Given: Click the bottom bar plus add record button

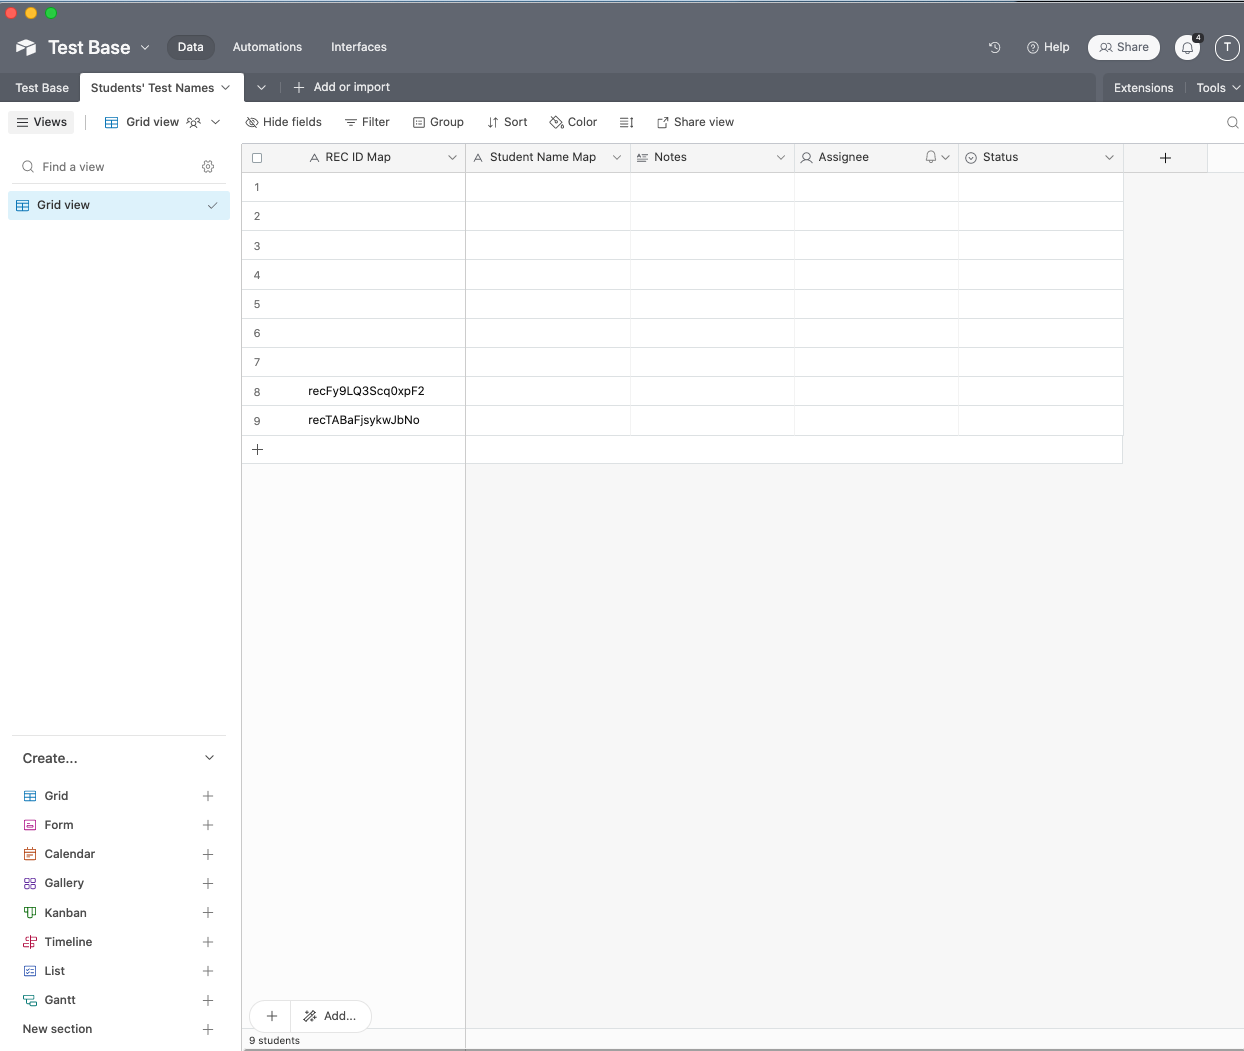Looking at the screenshot, I should point(271,1016).
